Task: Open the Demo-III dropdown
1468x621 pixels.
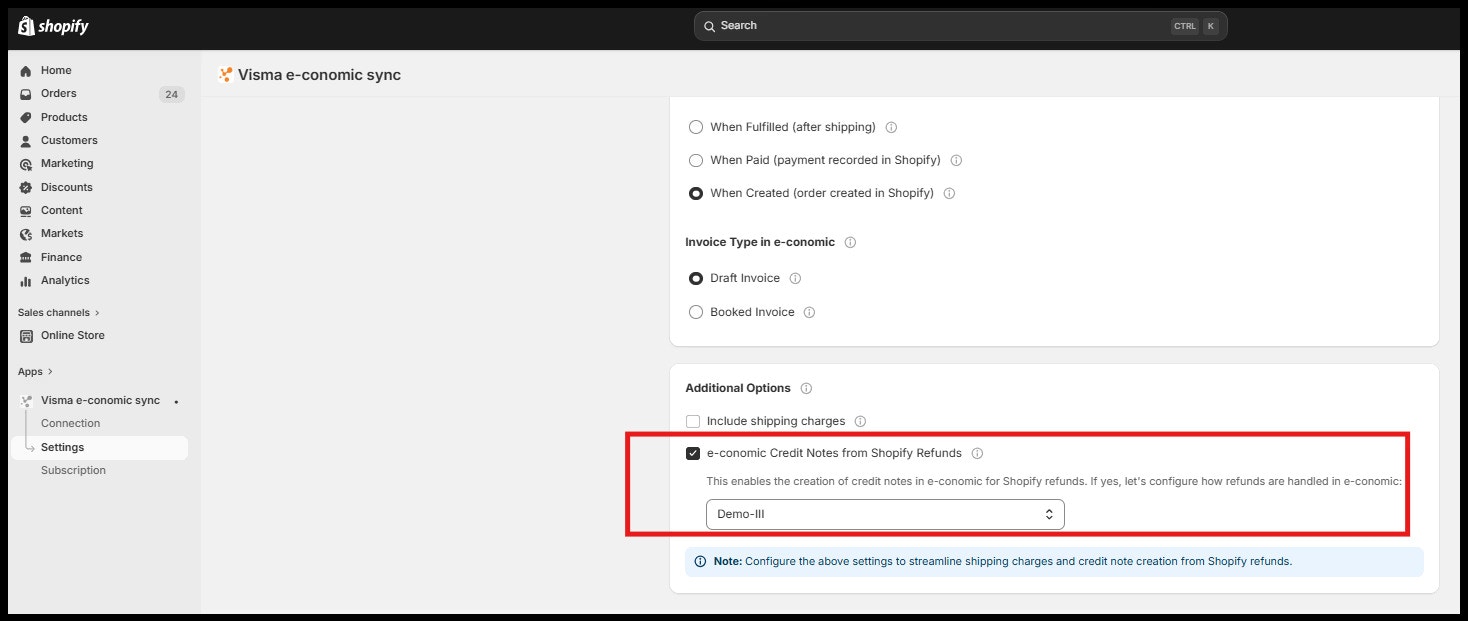Action: [x=885, y=514]
